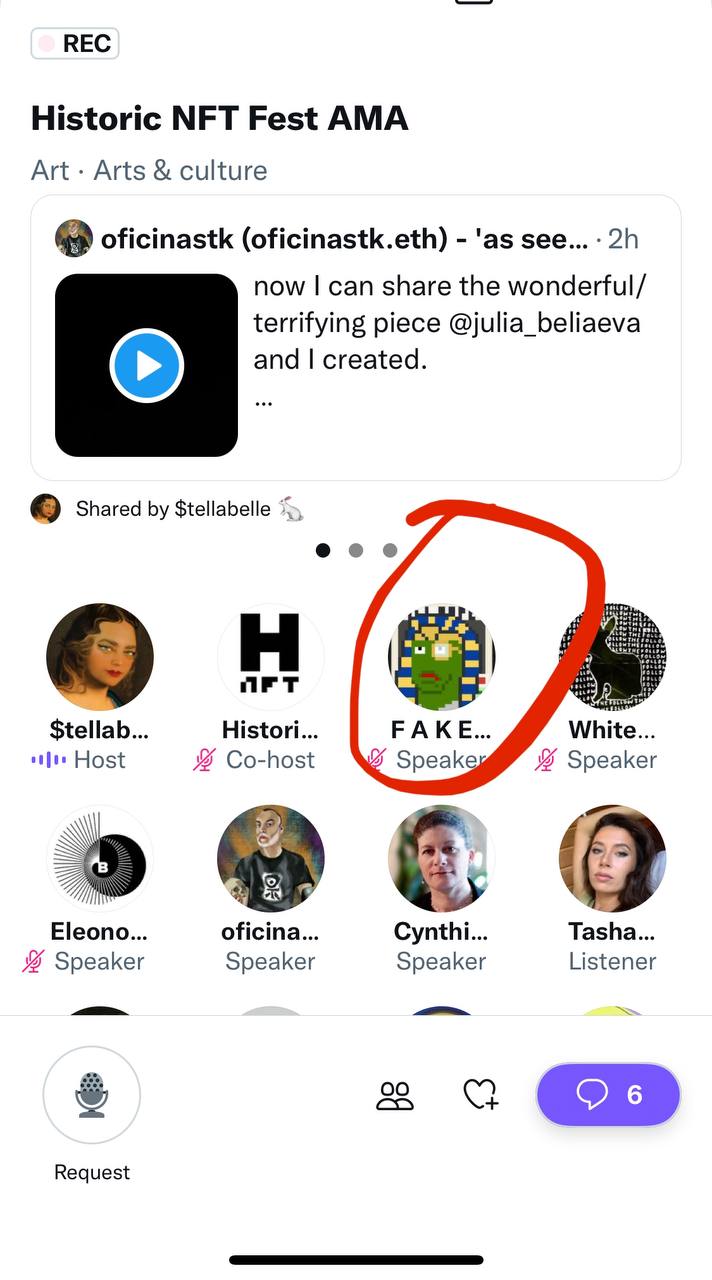
Task: Open the chat bubble with 6 replies
Action: coord(609,1095)
